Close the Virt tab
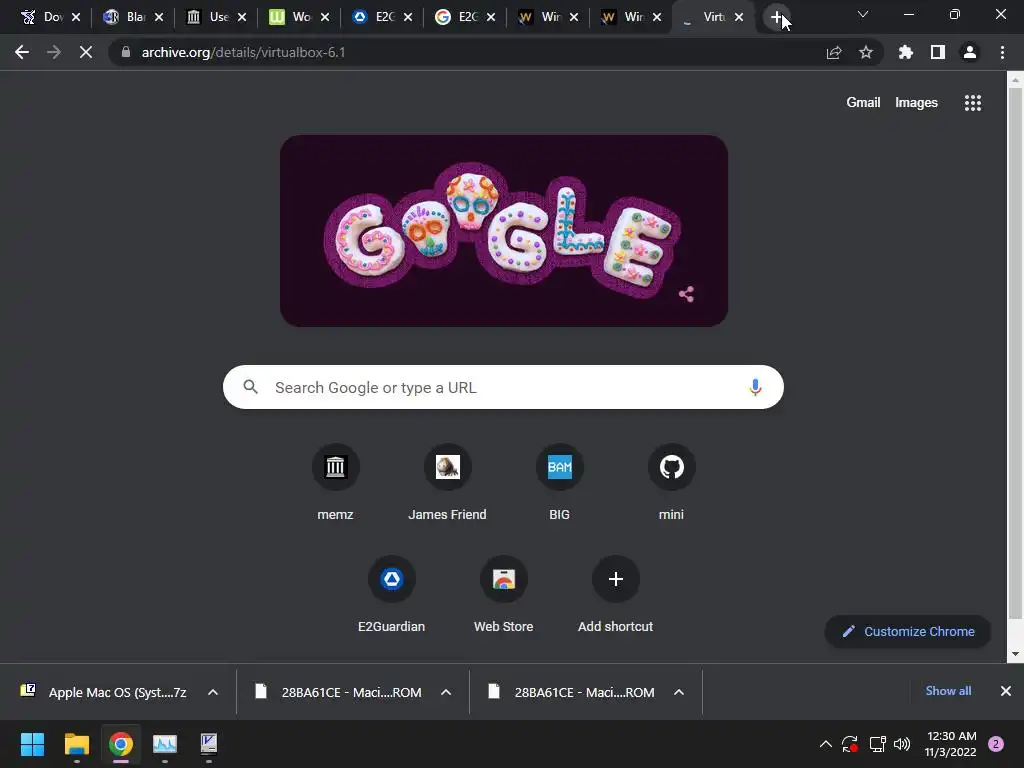This screenshot has height=768, width=1024. [739, 17]
